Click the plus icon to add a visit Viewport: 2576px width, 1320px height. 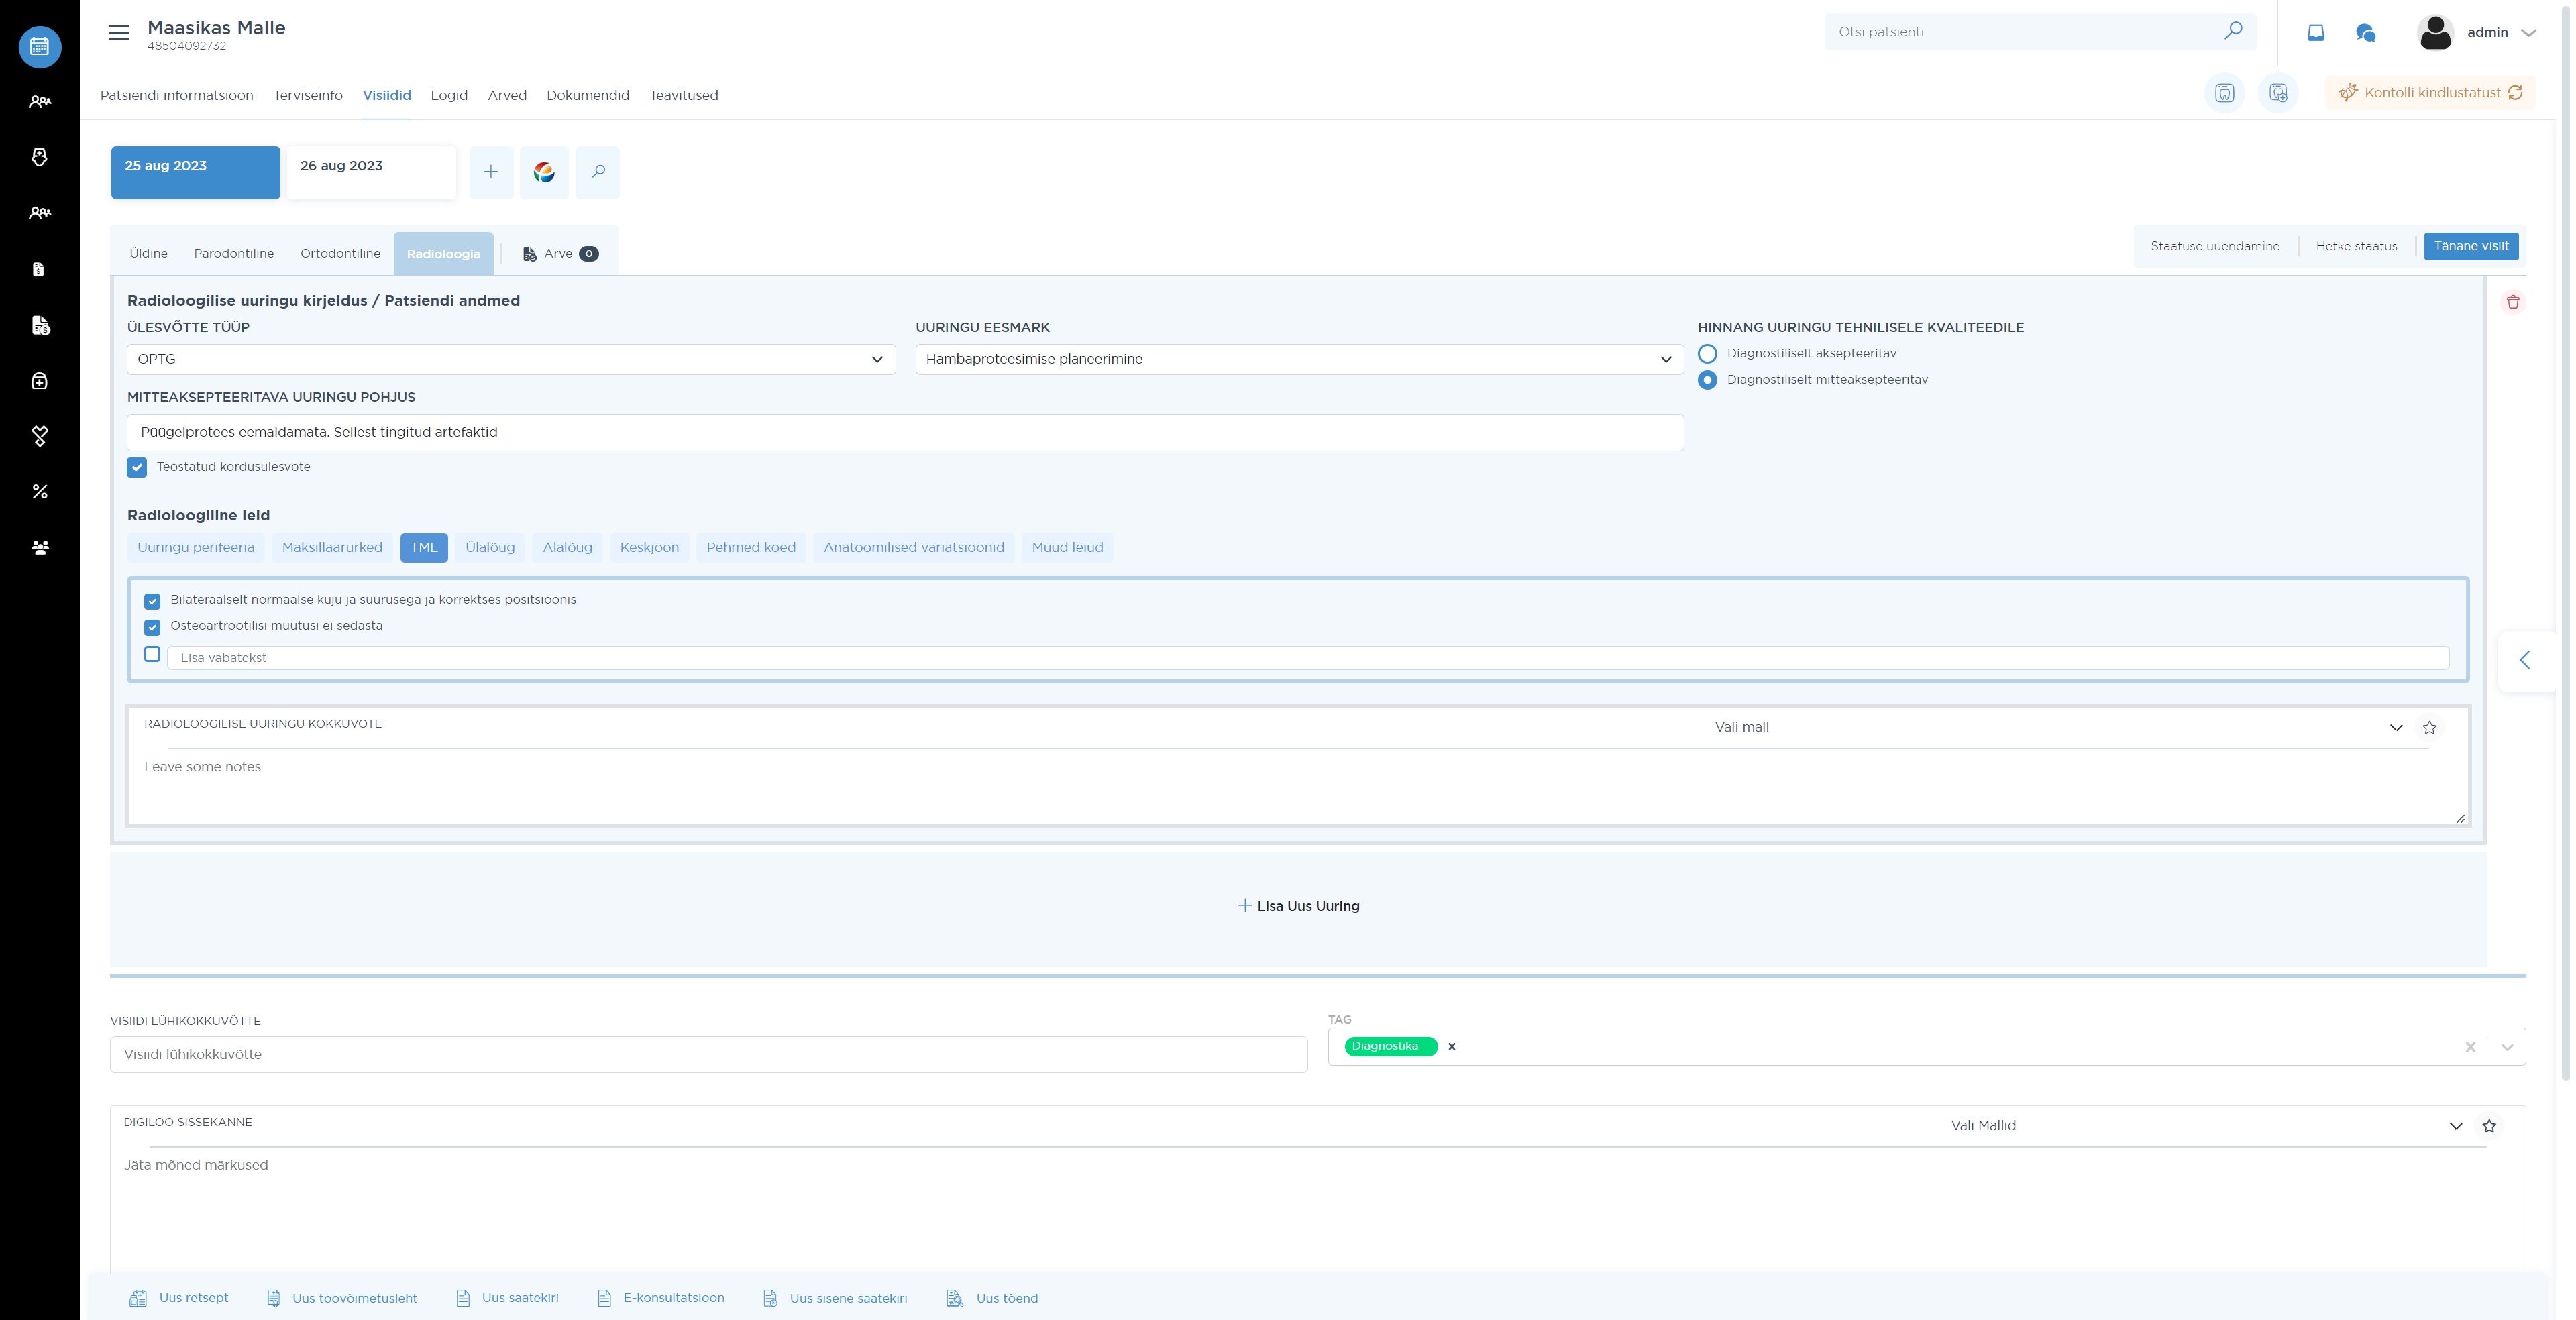[x=491, y=172]
